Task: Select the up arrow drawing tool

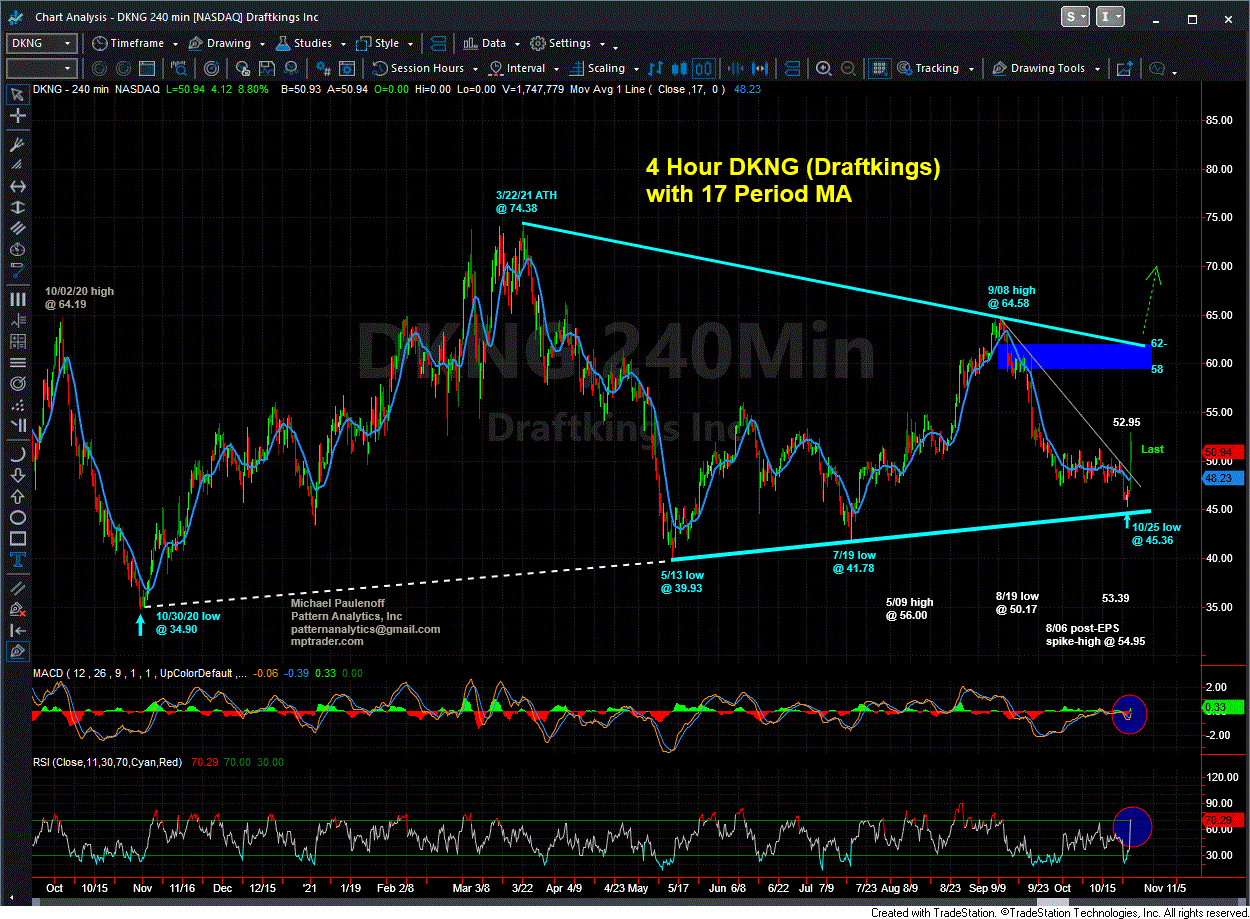Action: tap(17, 496)
